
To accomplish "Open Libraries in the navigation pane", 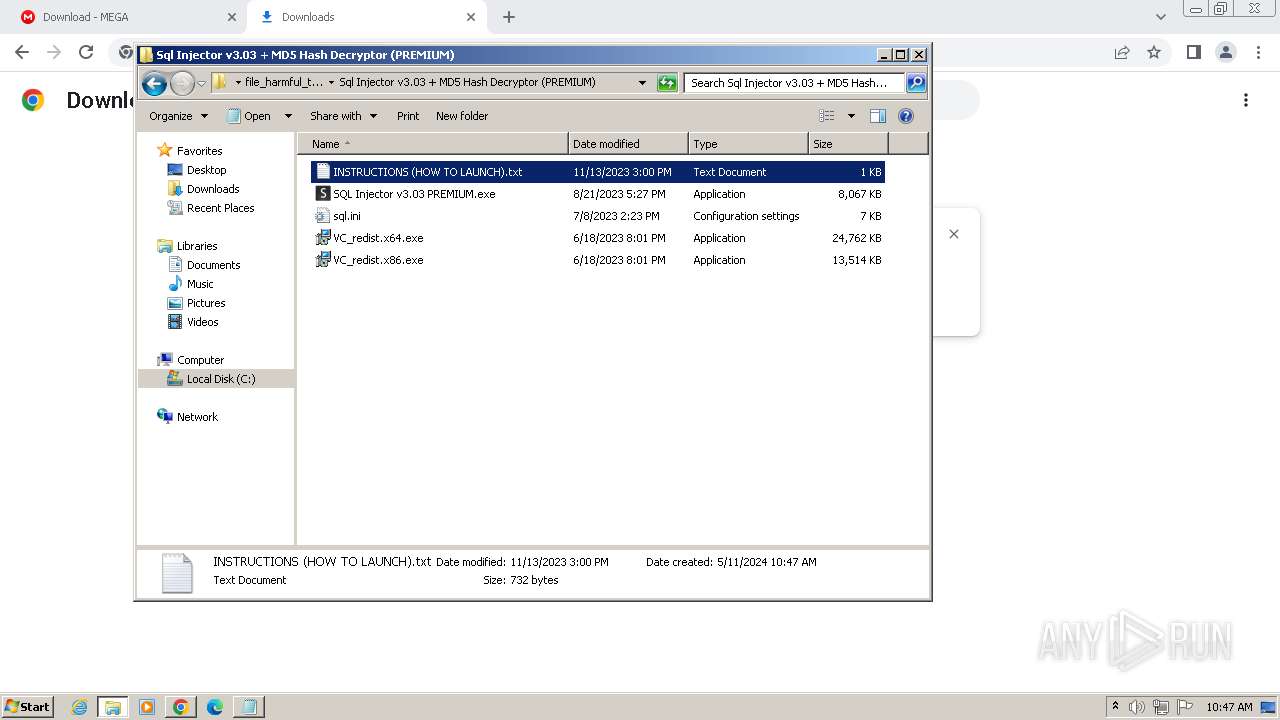I will 197,246.
